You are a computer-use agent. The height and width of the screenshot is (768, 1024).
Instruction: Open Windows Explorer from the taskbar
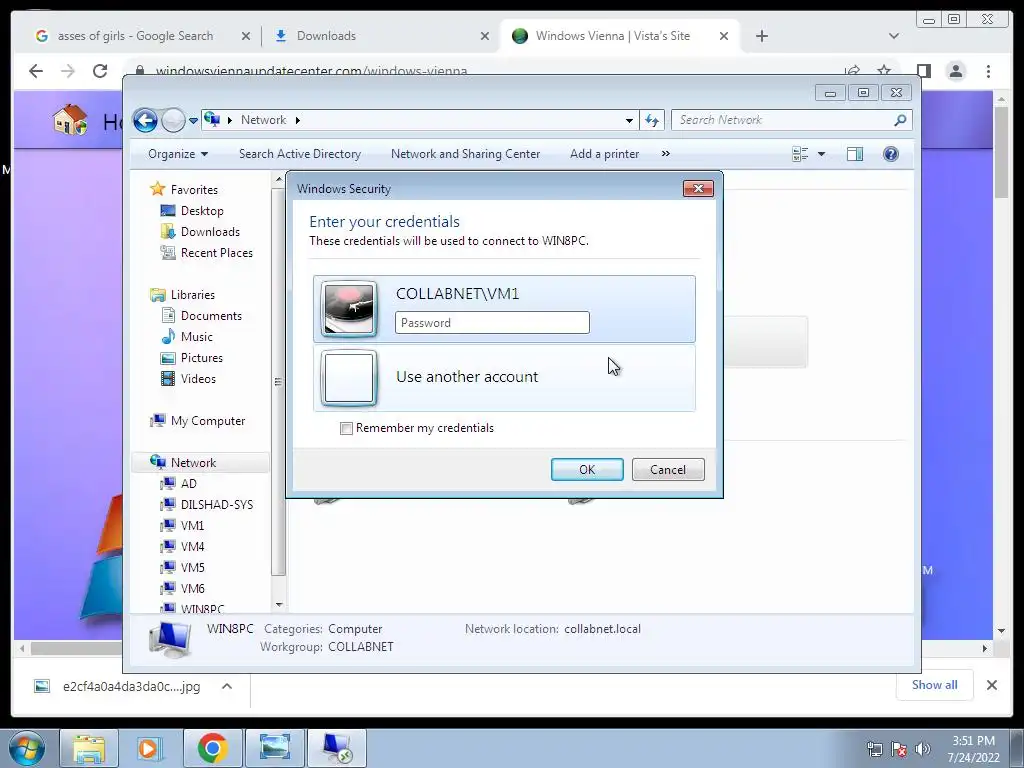[89, 748]
